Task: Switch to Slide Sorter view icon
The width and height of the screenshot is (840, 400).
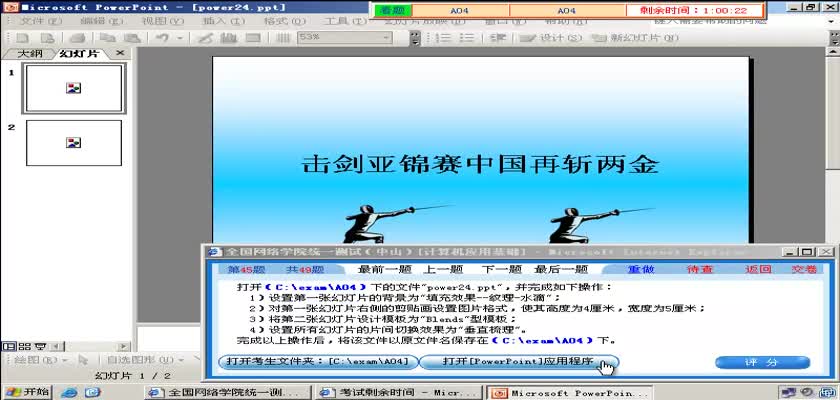Action: pos(25,346)
